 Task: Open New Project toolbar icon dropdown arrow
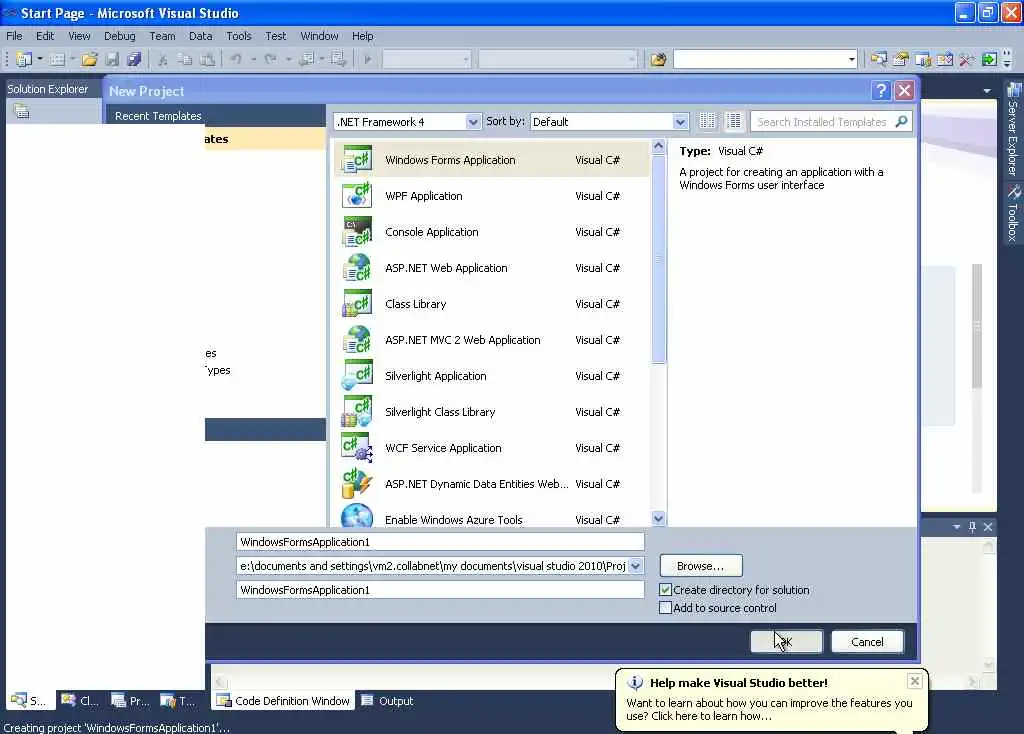pos(40,59)
